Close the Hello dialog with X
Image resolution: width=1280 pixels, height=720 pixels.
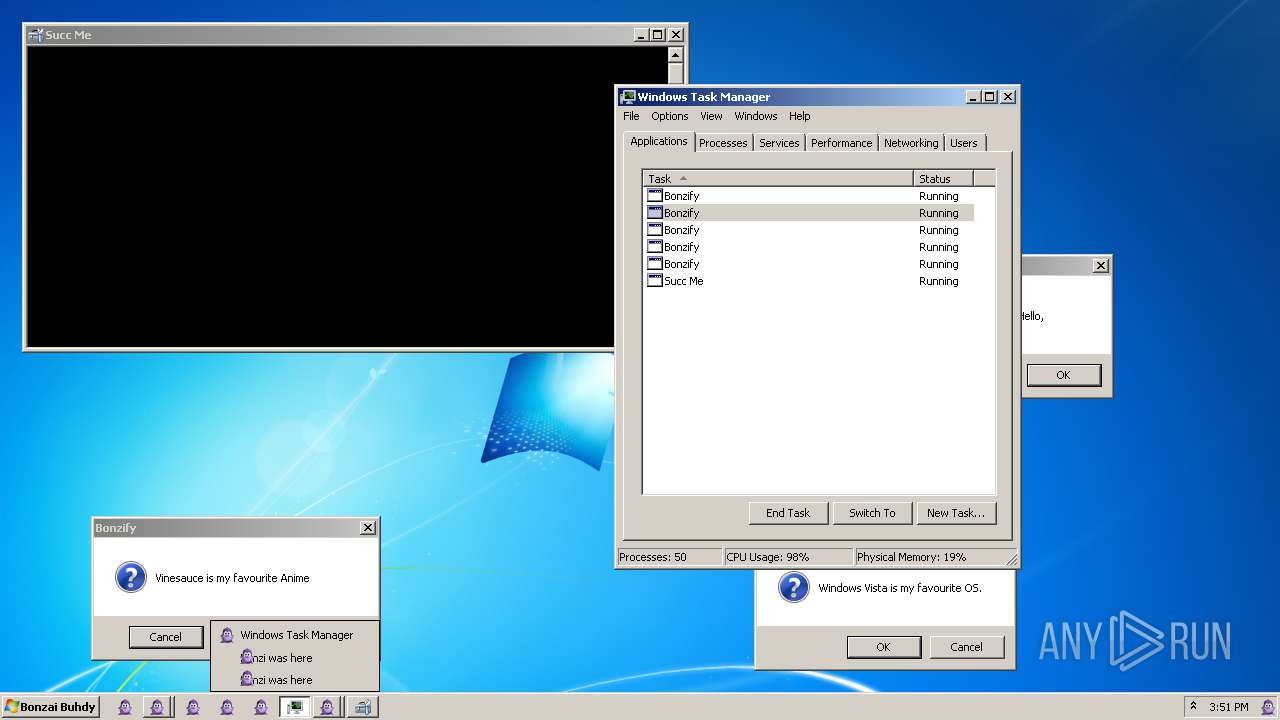1101,265
